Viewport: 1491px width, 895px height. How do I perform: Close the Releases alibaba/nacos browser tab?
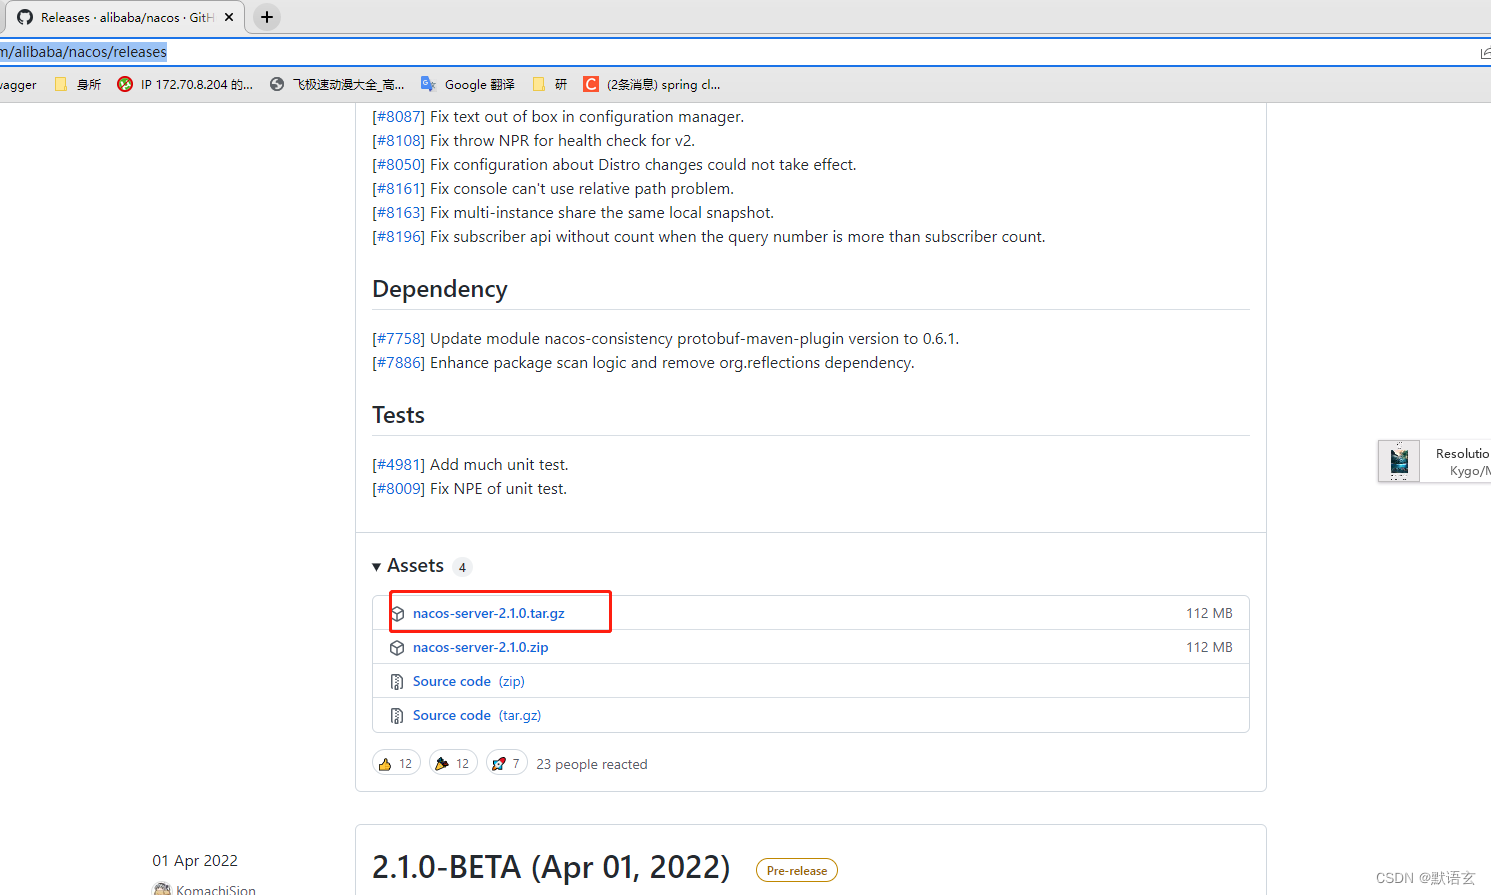click(x=229, y=17)
